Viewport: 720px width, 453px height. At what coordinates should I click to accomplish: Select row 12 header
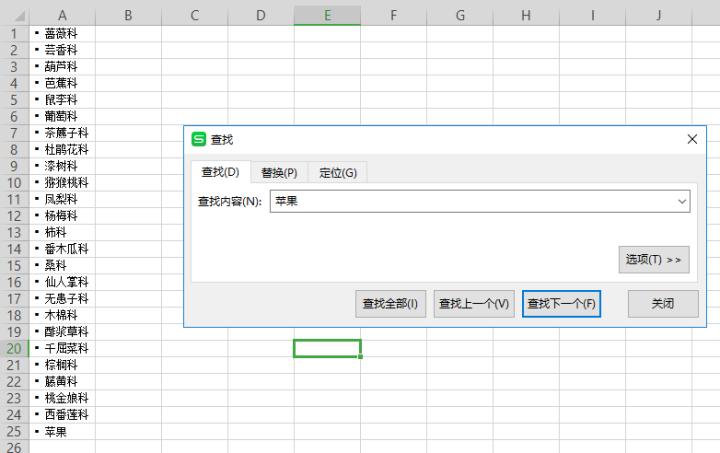[x=14, y=216]
